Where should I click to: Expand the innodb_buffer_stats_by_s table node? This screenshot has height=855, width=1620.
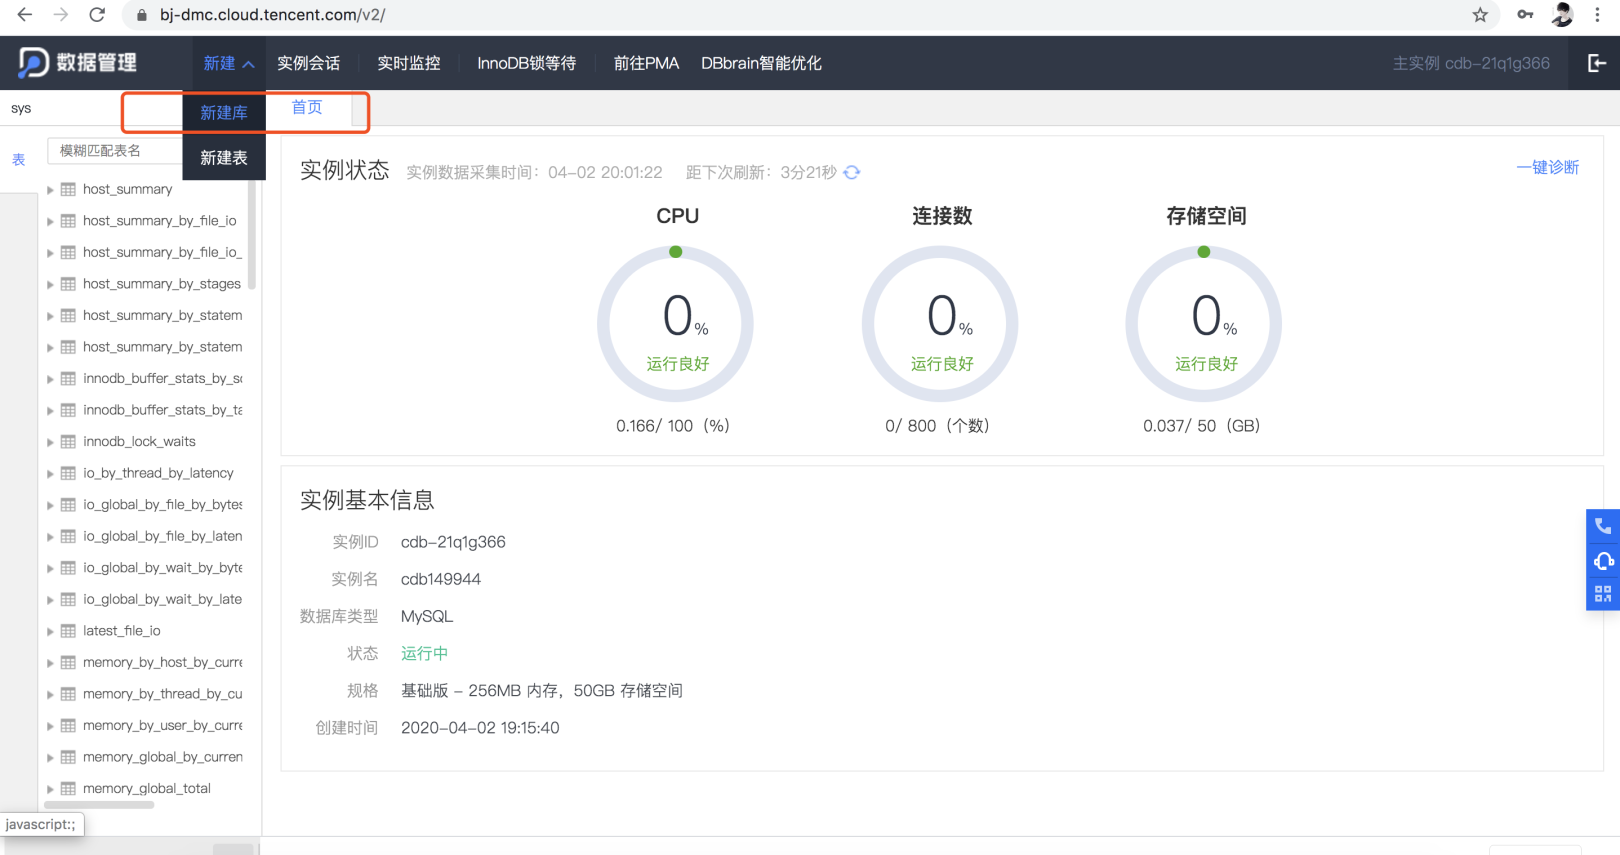50,379
